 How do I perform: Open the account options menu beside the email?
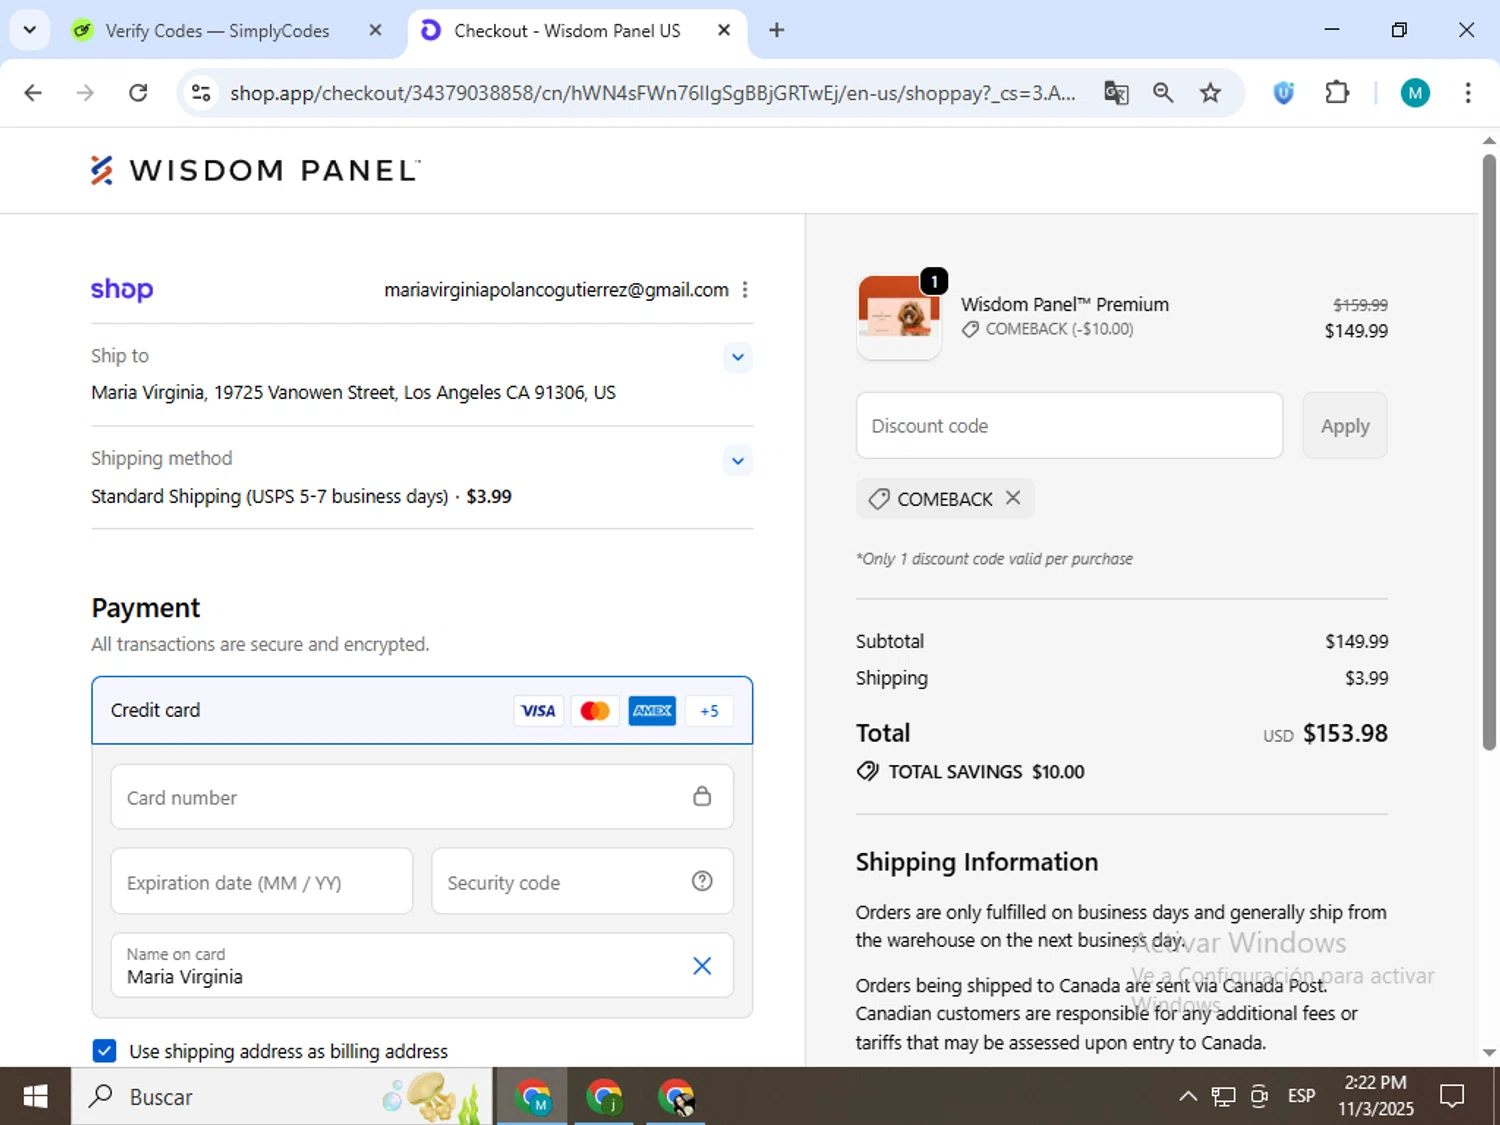click(745, 290)
